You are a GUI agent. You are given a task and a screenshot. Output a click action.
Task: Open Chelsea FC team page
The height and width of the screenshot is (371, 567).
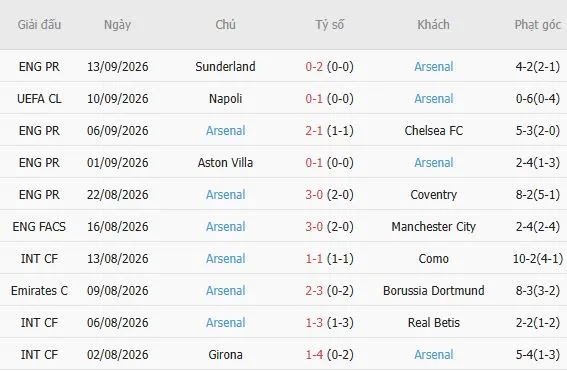pyautogui.click(x=434, y=131)
